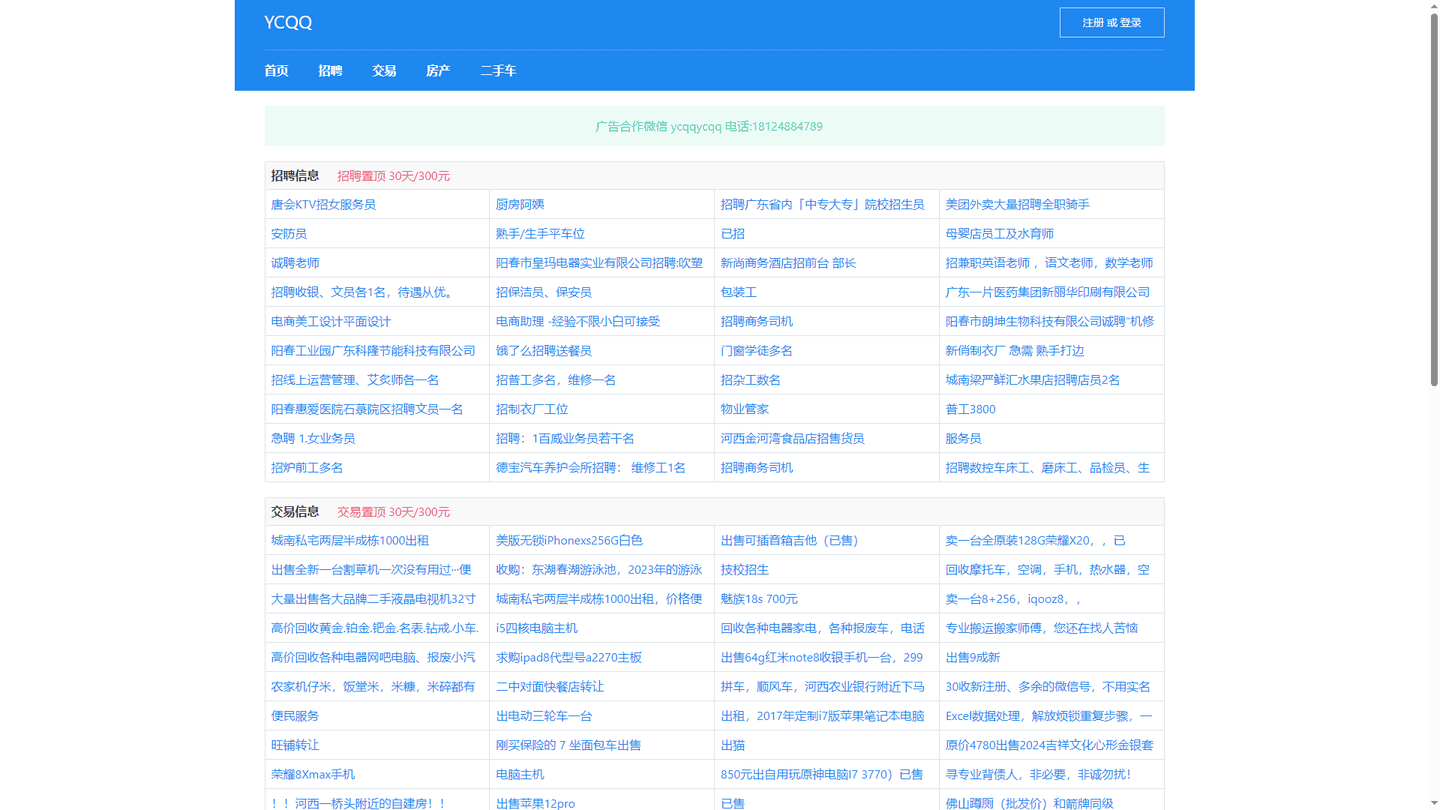Click the YCQQ site logo
Viewport: 1440px width, 810px height.
pos(288,22)
